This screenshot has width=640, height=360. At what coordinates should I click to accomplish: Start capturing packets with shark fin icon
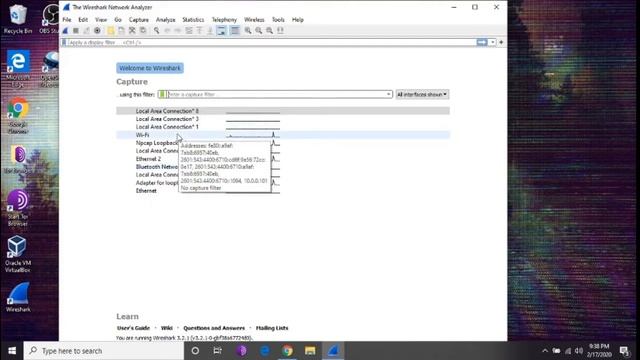pos(65,31)
